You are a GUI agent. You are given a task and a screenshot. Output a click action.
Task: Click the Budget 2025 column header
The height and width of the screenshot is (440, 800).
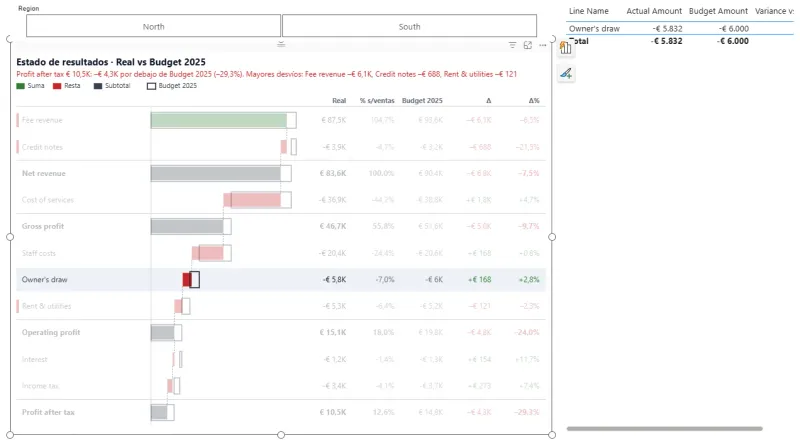click(x=422, y=101)
